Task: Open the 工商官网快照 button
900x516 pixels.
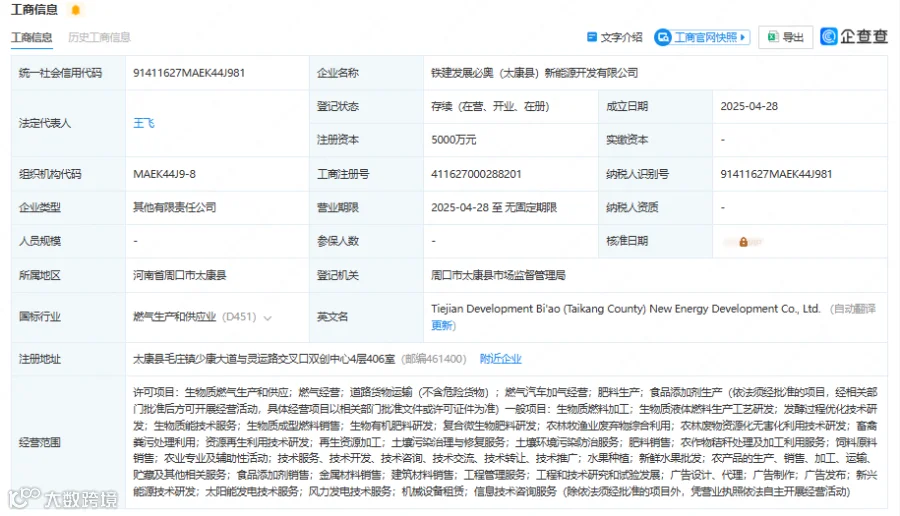Action: (x=702, y=37)
